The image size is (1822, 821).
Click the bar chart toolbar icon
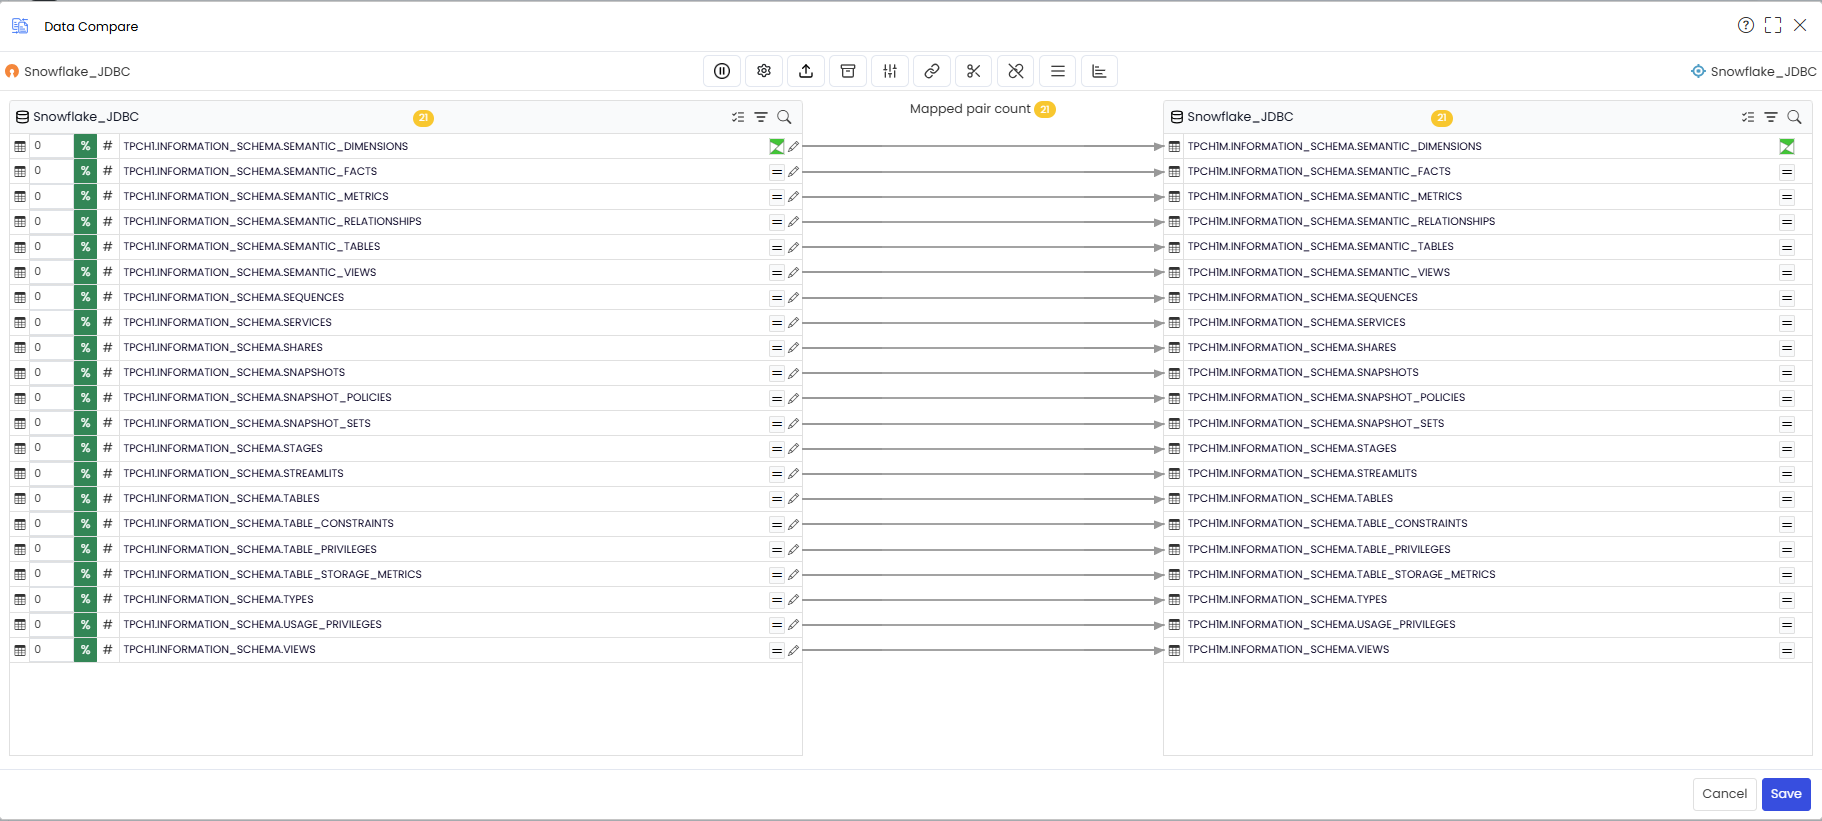tap(1099, 71)
